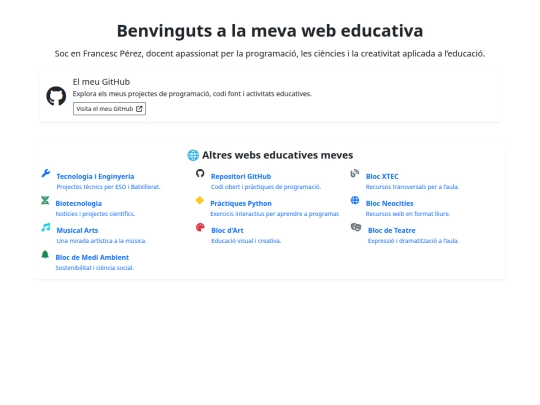Image resolution: width=540 pixels, height=405 pixels.
Task: Click text 'Codi obert i pràctiques de programació.'
Action: (x=266, y=187)
